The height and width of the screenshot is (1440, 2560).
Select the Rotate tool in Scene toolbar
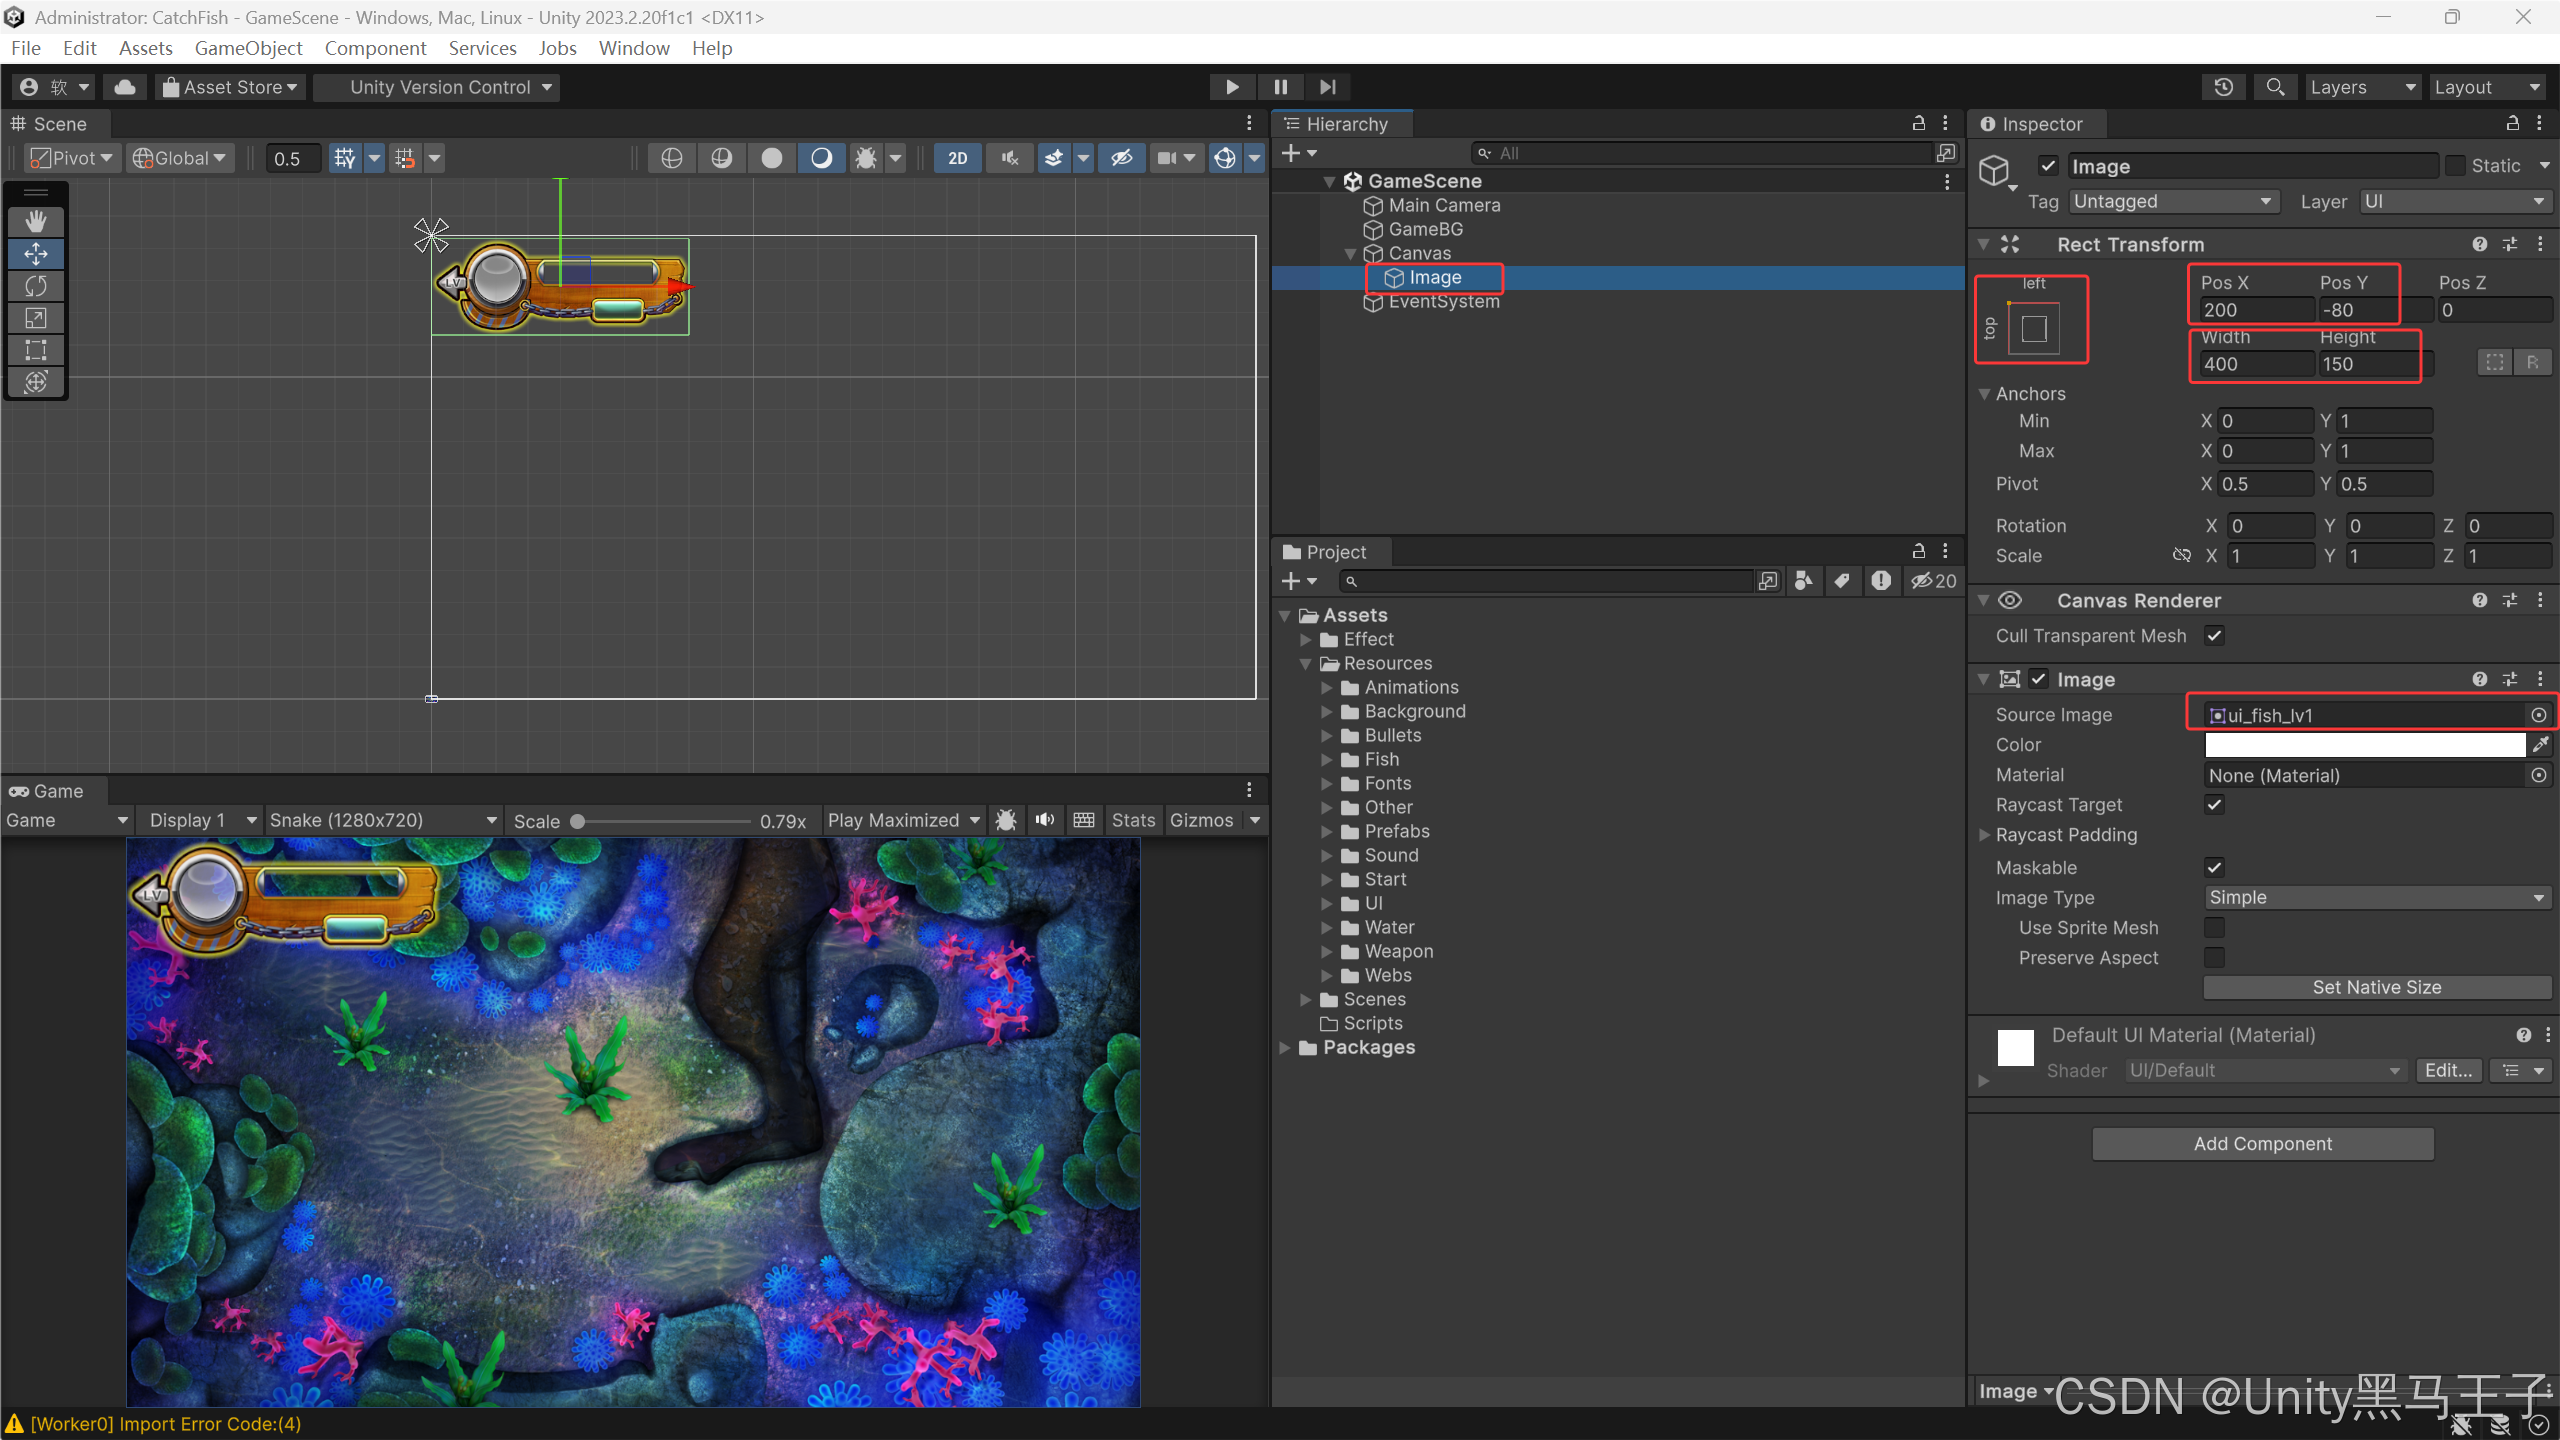pos(36,286)
